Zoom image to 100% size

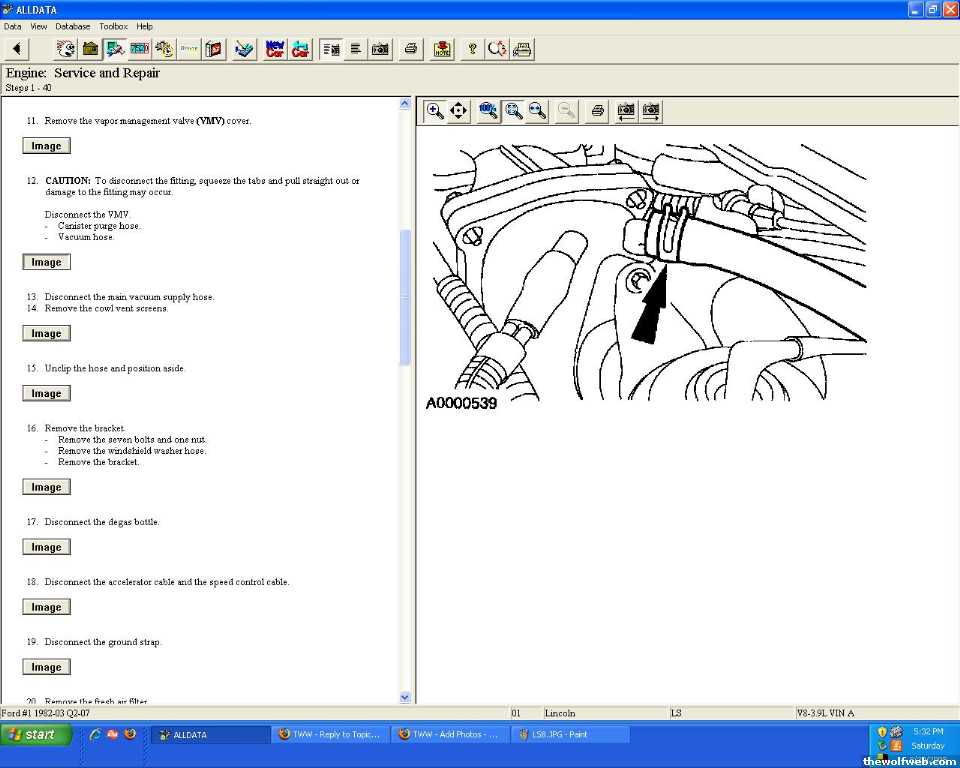coord(489,111)
